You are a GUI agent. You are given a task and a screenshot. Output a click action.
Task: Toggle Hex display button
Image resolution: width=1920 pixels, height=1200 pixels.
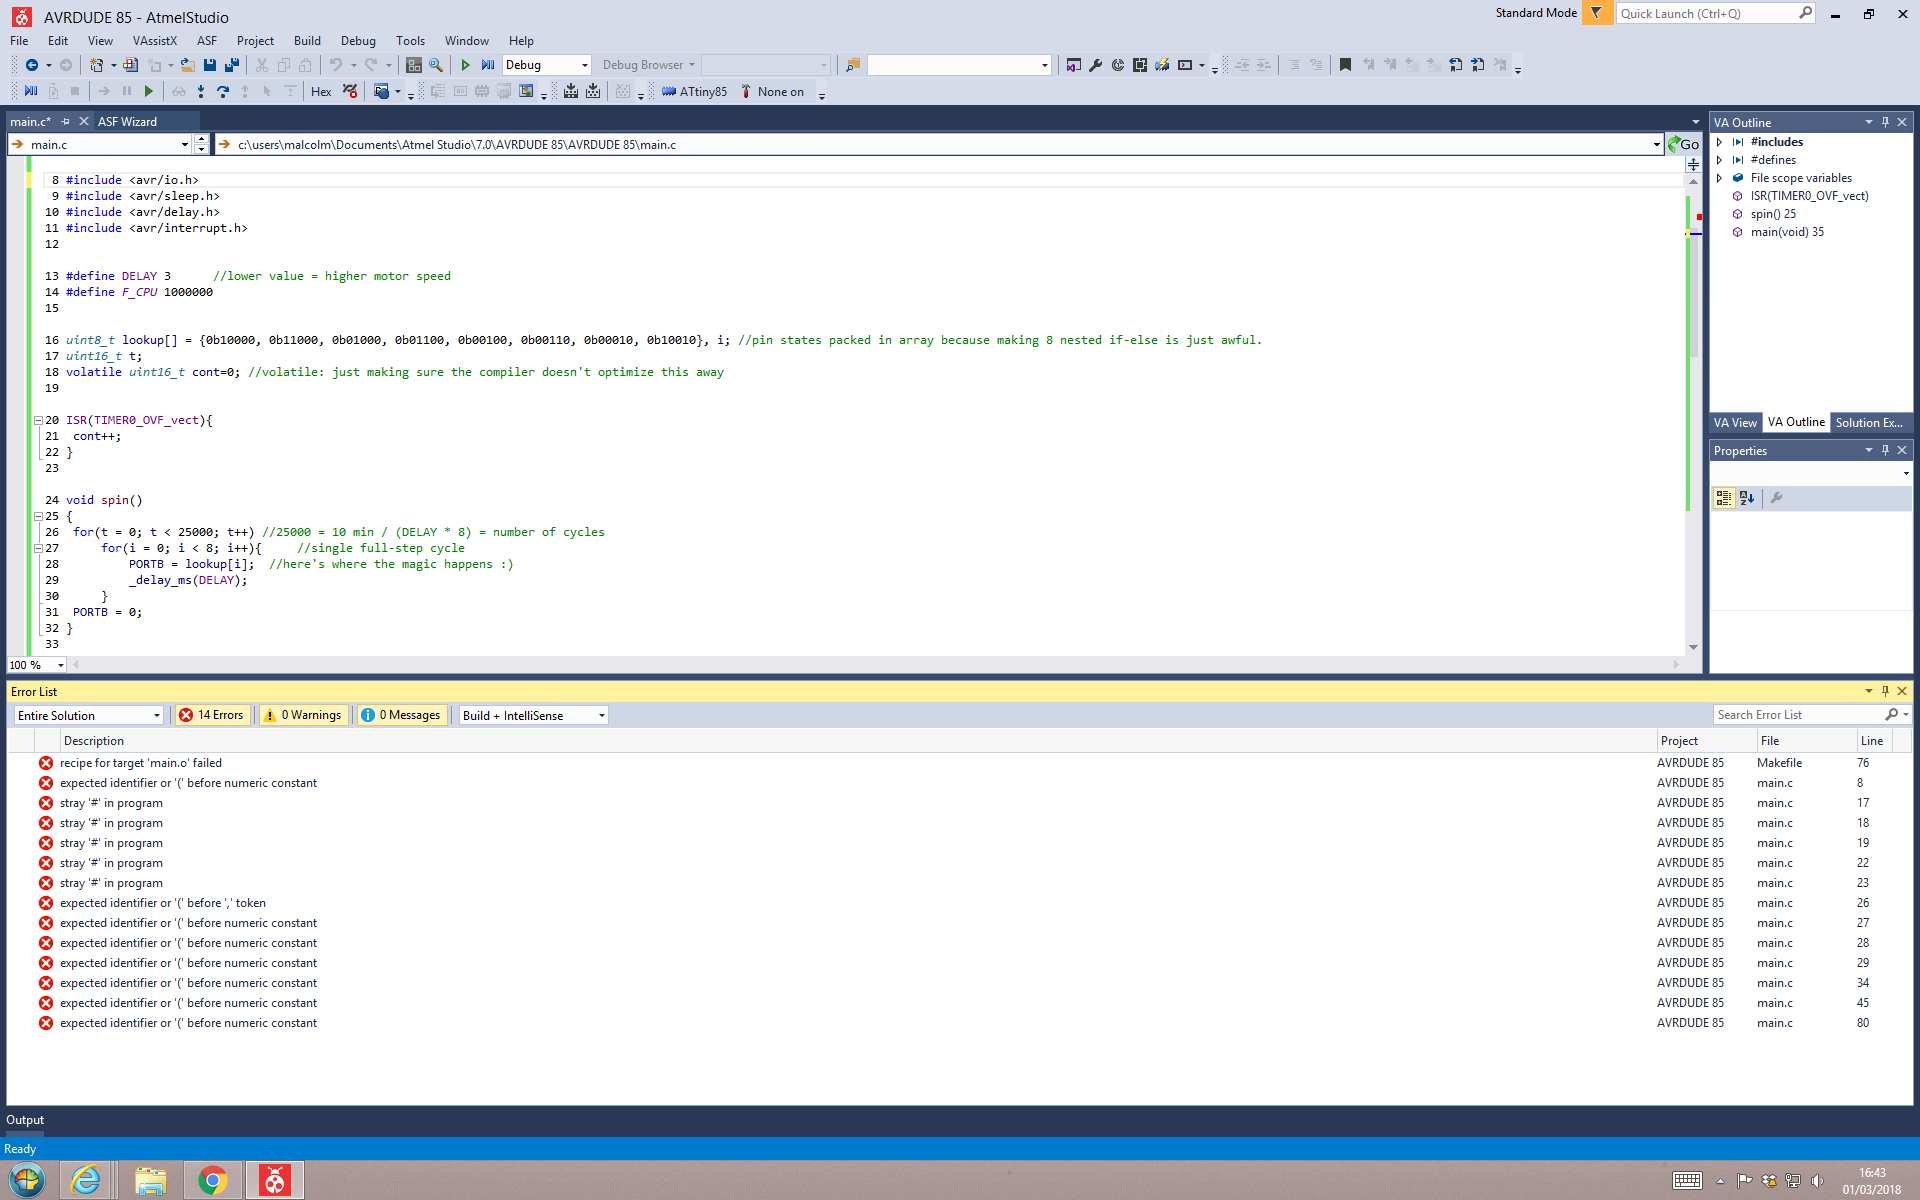point(321,92)
